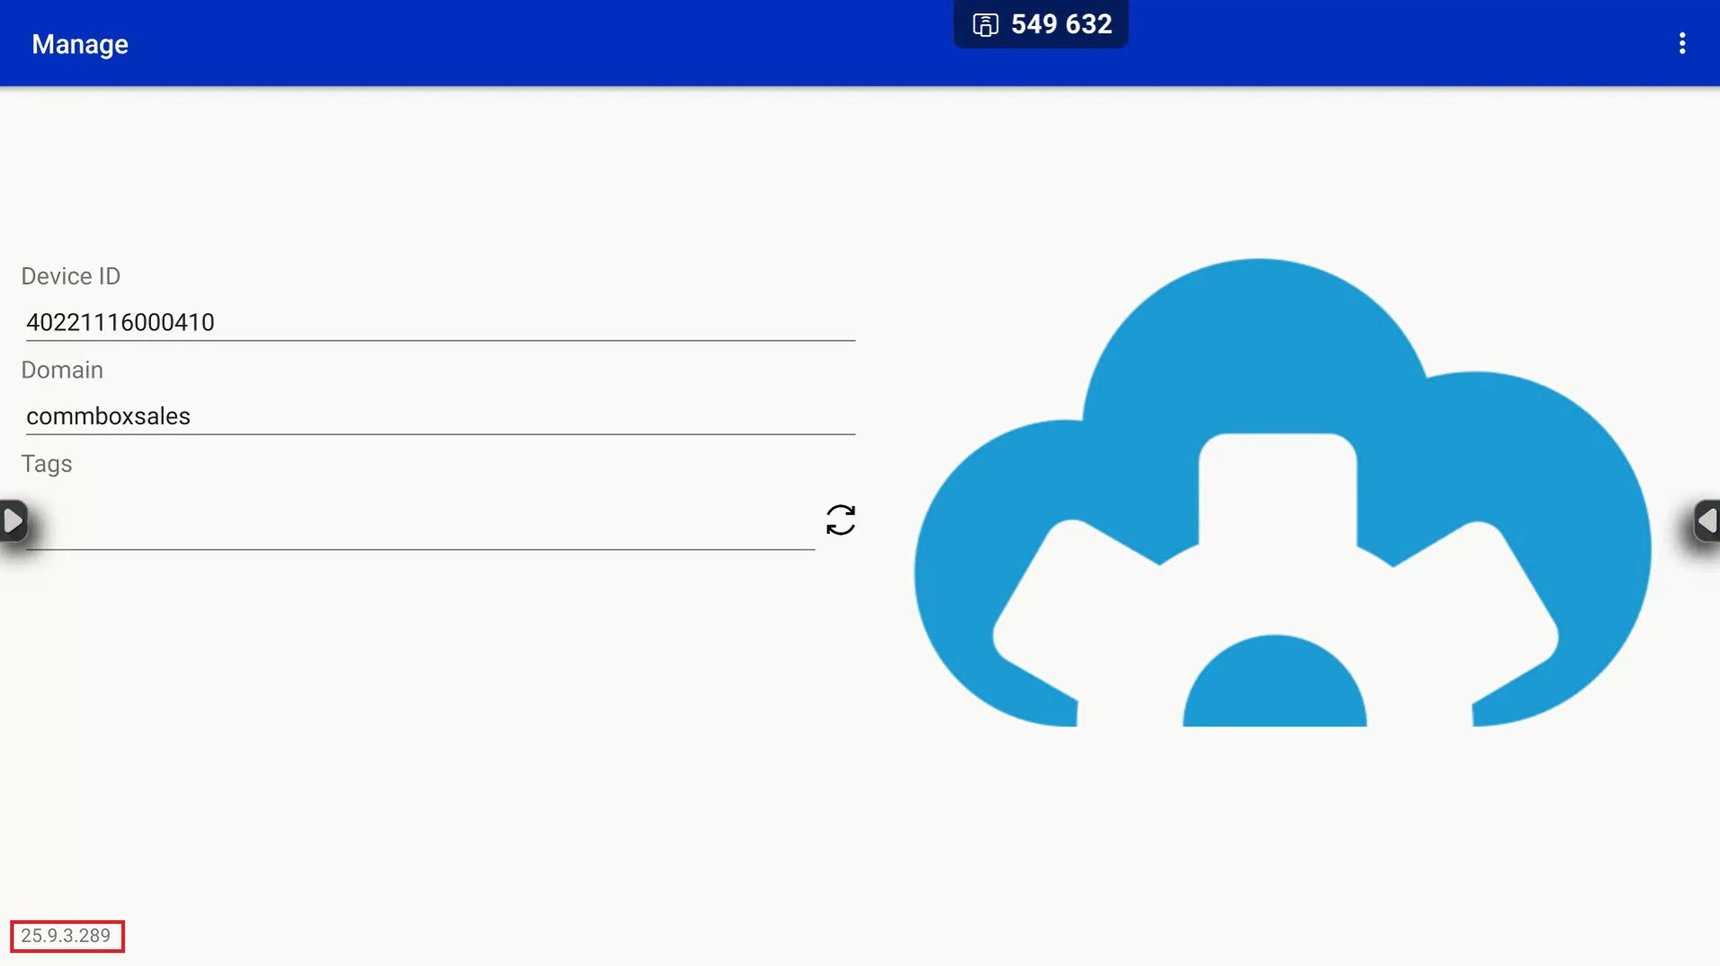Open the options menu at top right
The height and width of the screenshot is (966, 1720).
tap(1683, 43)
